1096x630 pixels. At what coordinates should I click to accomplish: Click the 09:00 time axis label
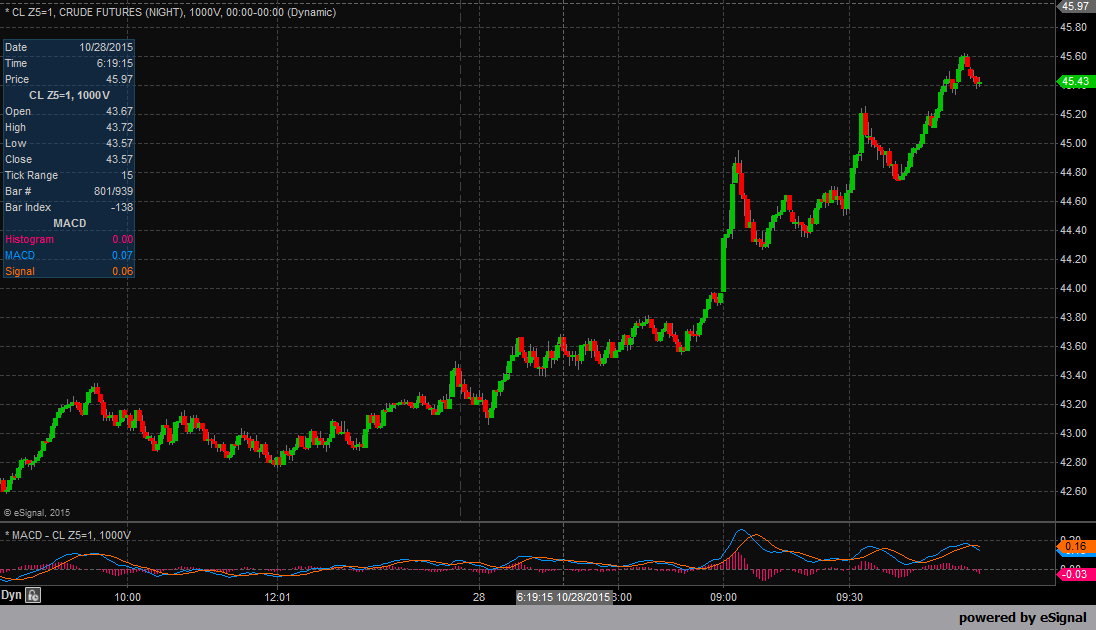tap(723, 597)
